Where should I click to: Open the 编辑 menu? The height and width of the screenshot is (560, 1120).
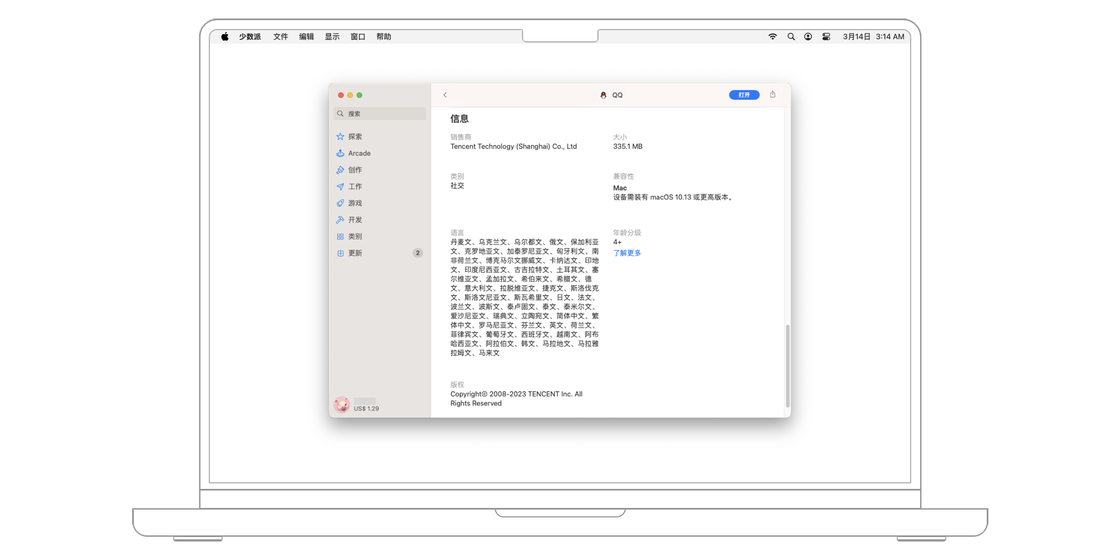pos(306,36)
